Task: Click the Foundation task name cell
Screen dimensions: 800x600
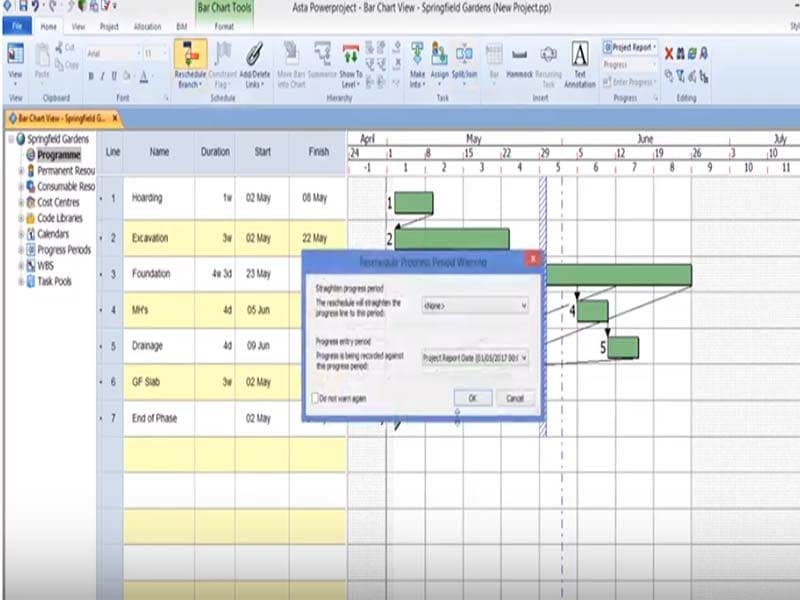Action: (159, 274)
